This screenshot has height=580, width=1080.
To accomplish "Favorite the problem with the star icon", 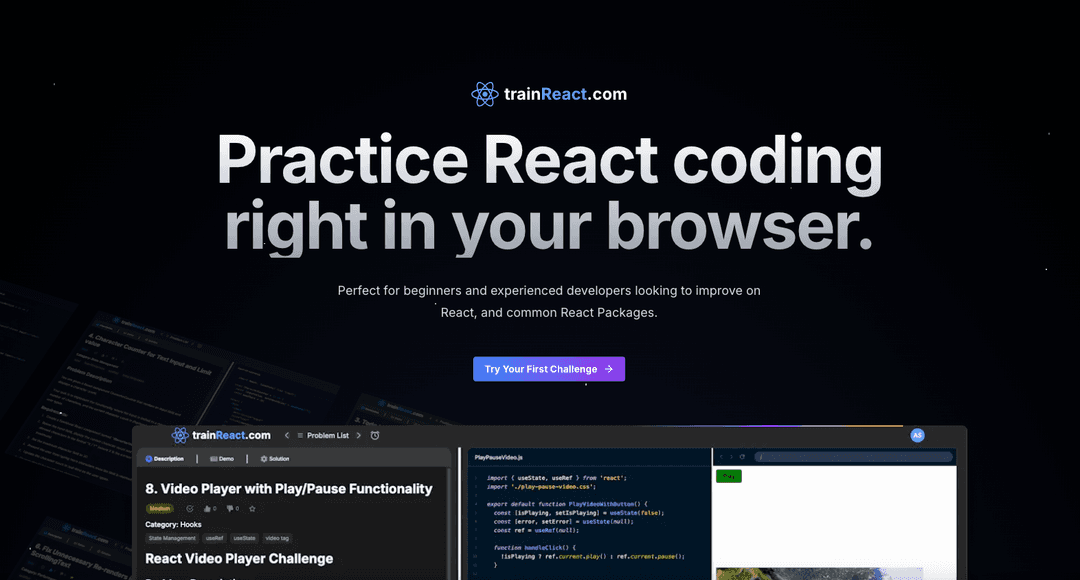I will tap(252, 509).
